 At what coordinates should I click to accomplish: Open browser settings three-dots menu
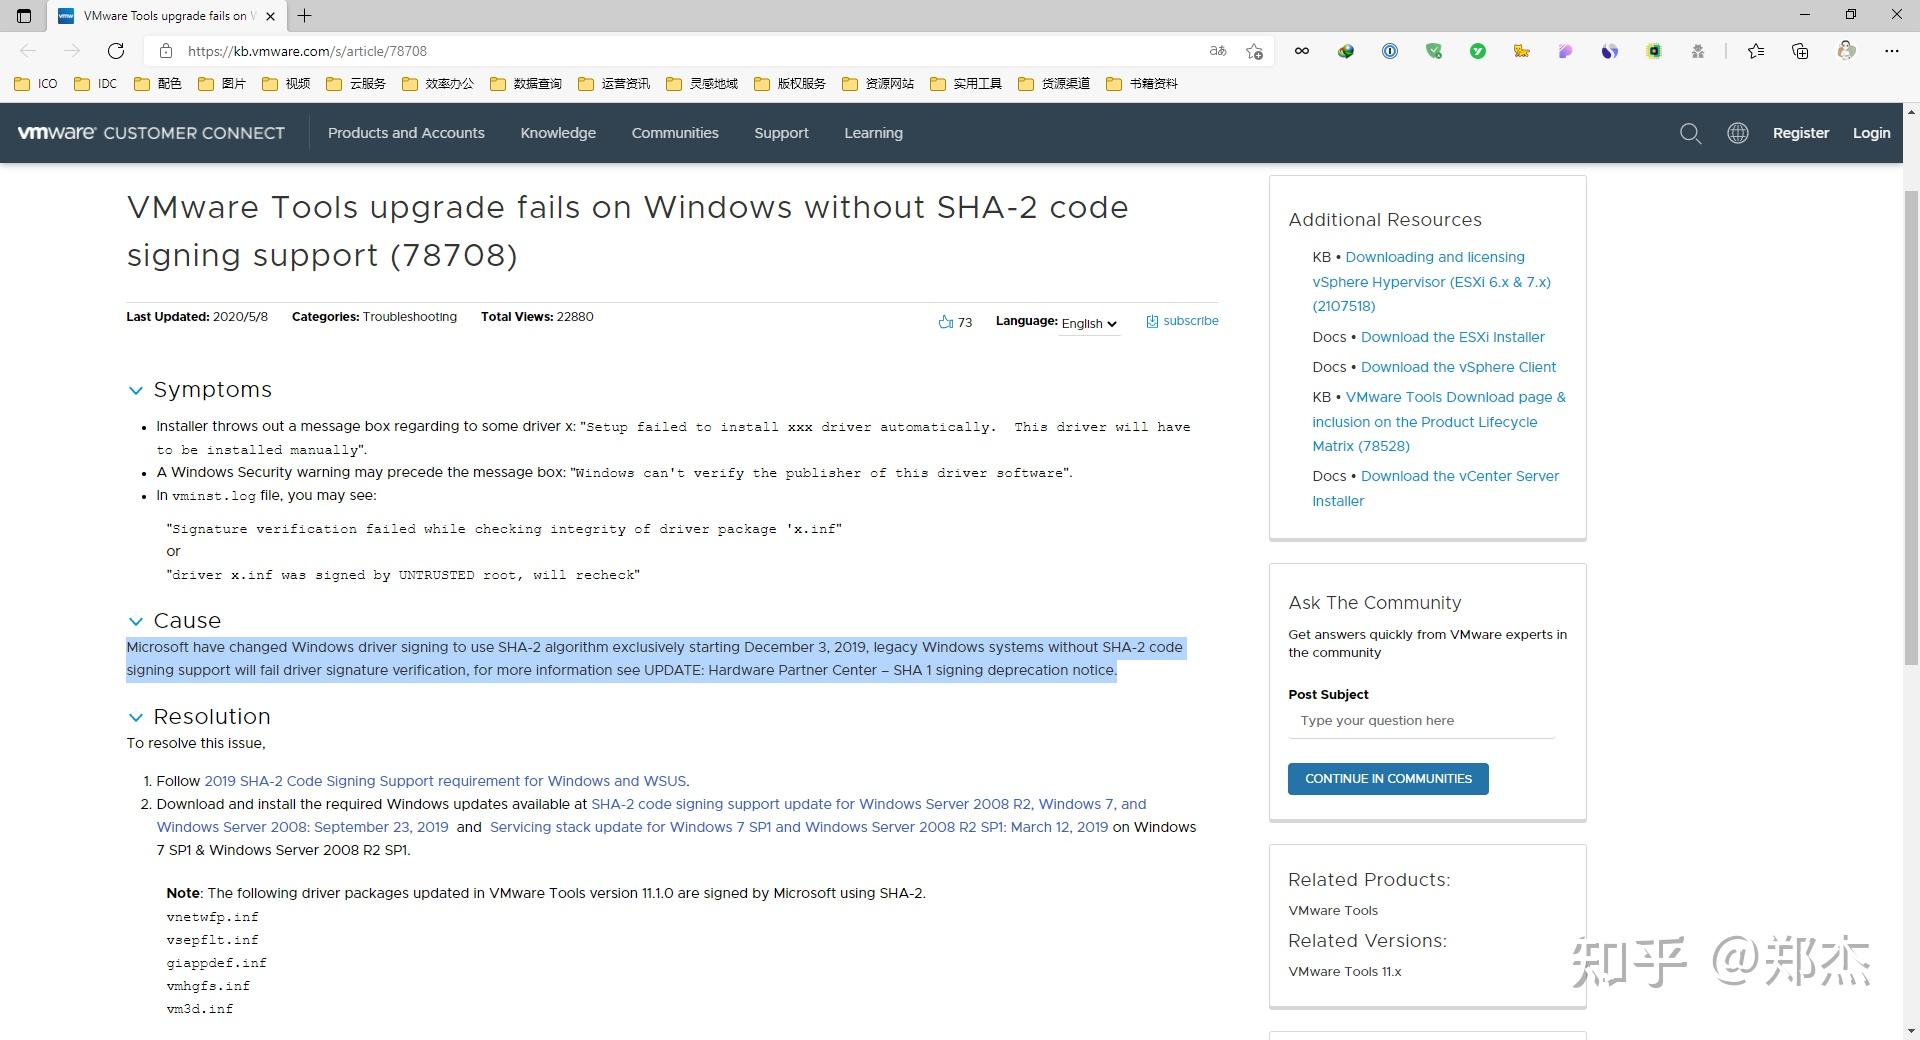[x=1891, y=51]
